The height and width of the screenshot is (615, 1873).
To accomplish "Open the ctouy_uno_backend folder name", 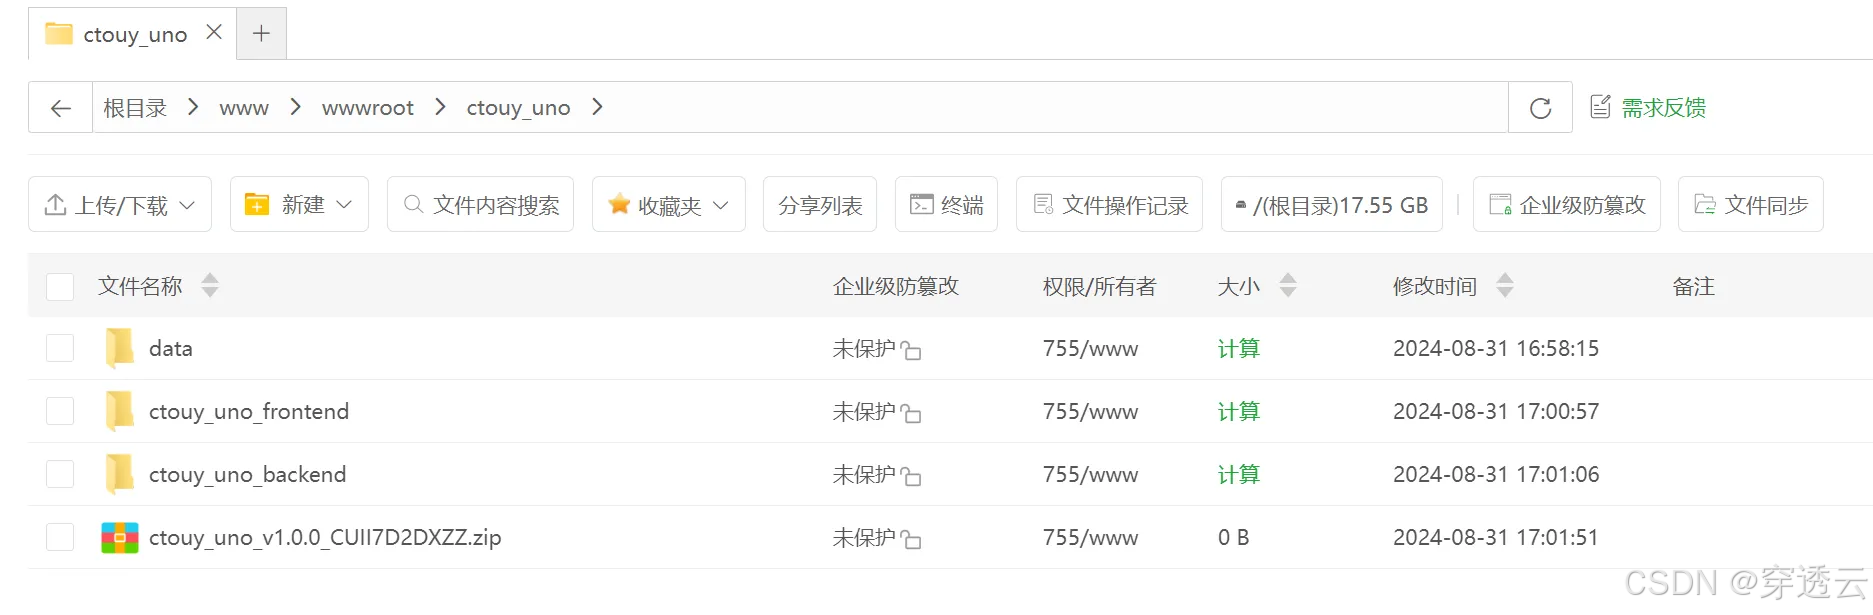I will 248,474.
